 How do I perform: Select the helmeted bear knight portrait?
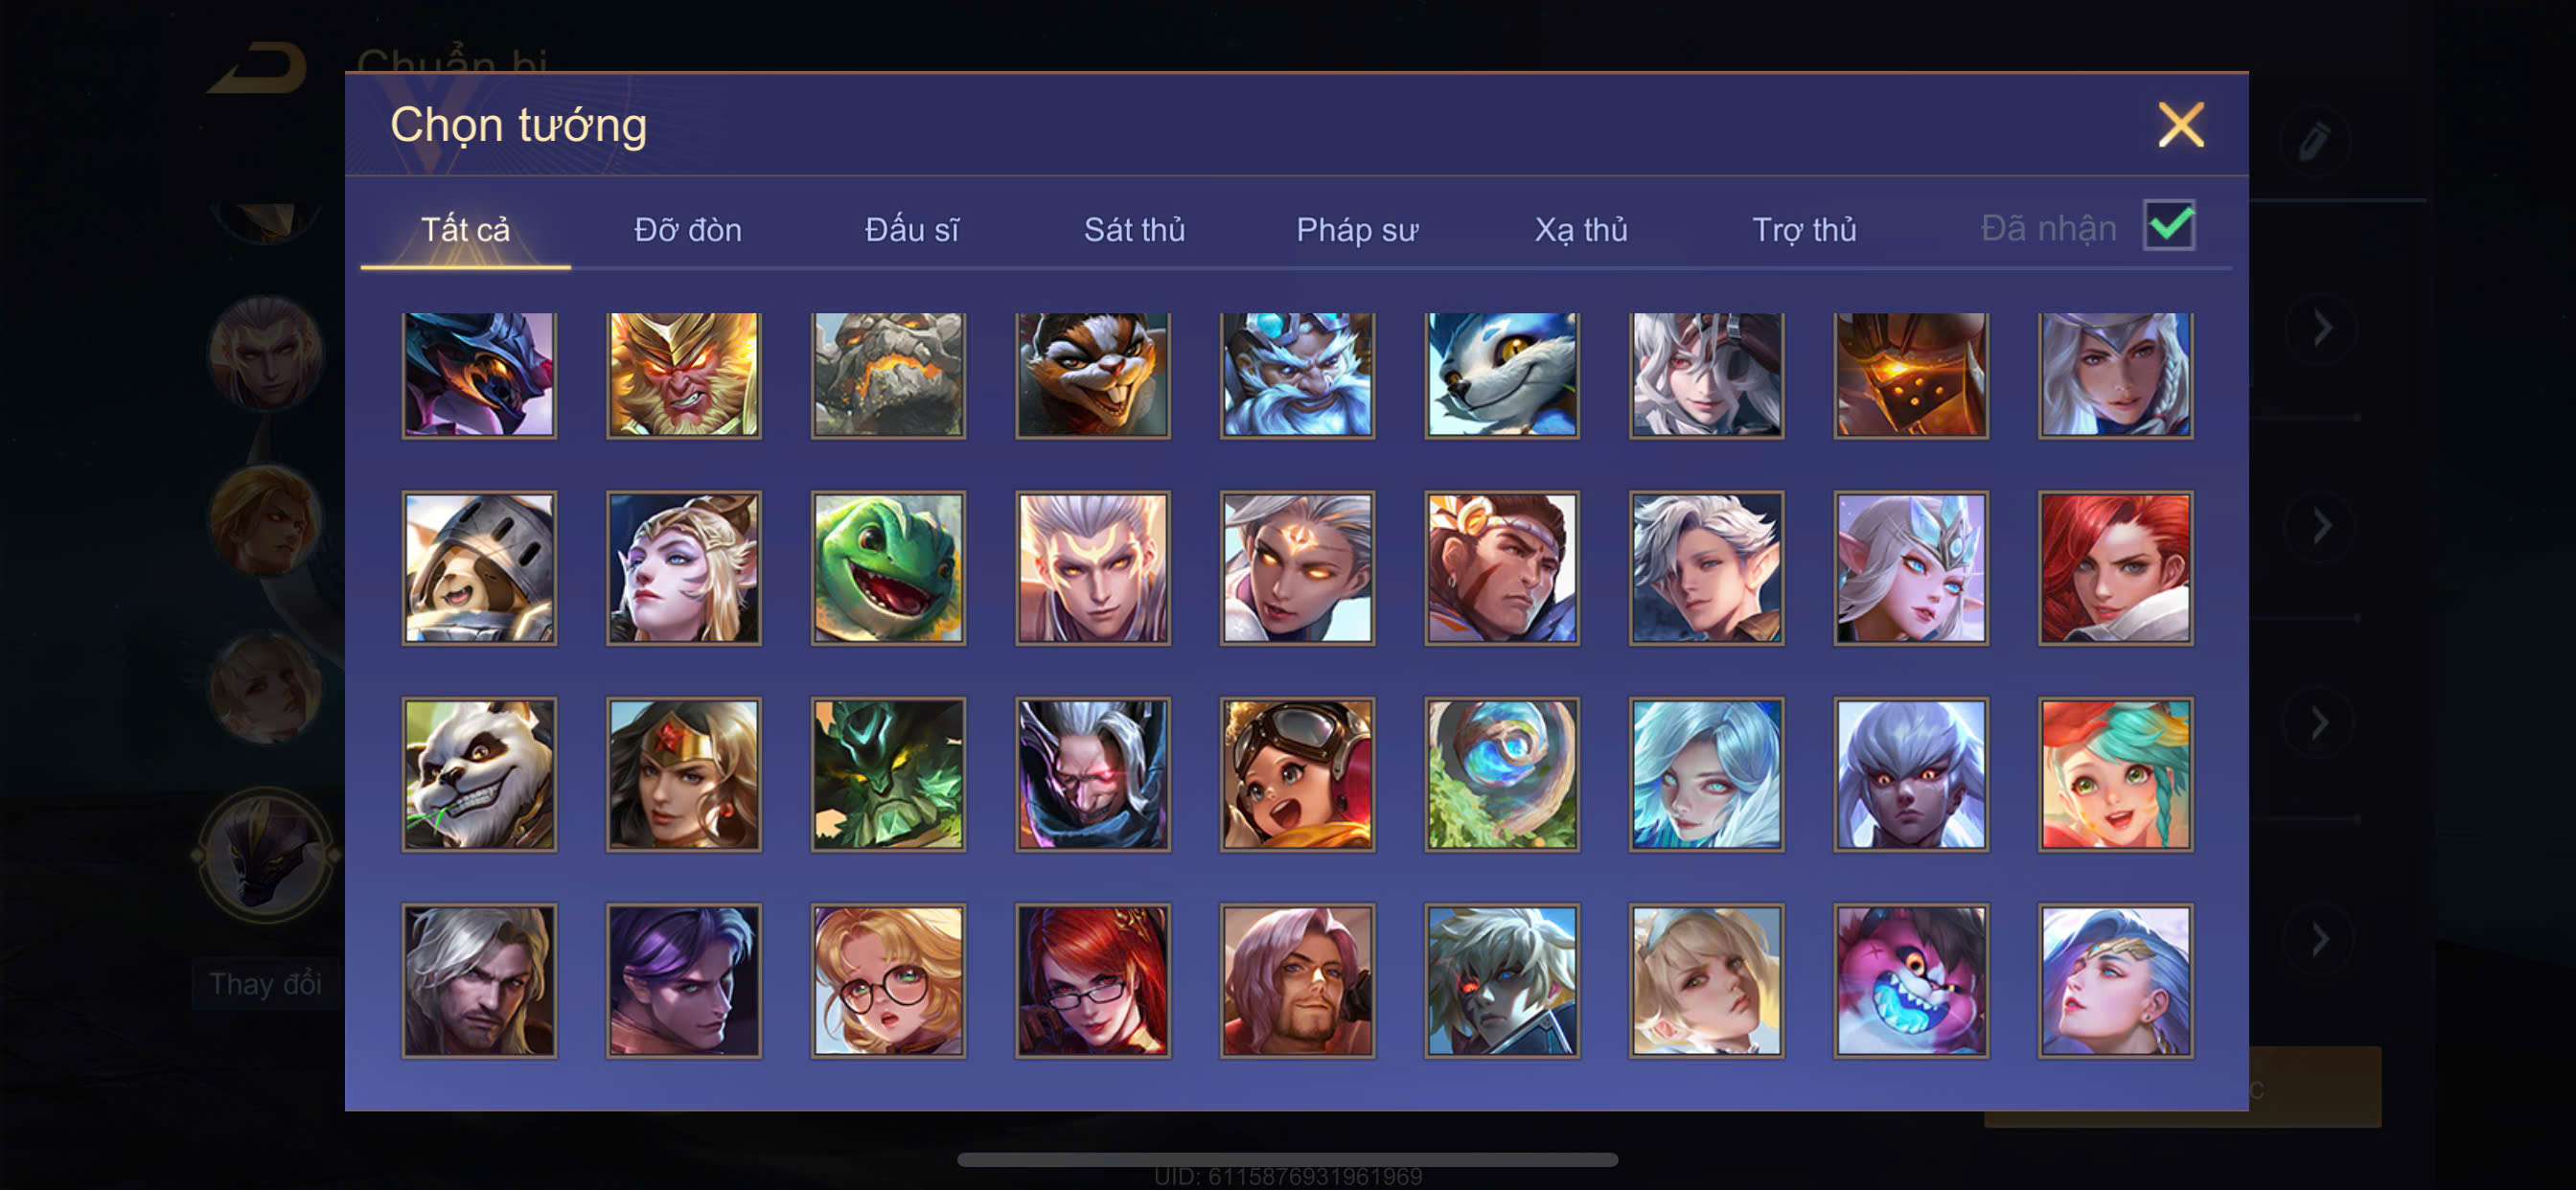tap(479, 568)
